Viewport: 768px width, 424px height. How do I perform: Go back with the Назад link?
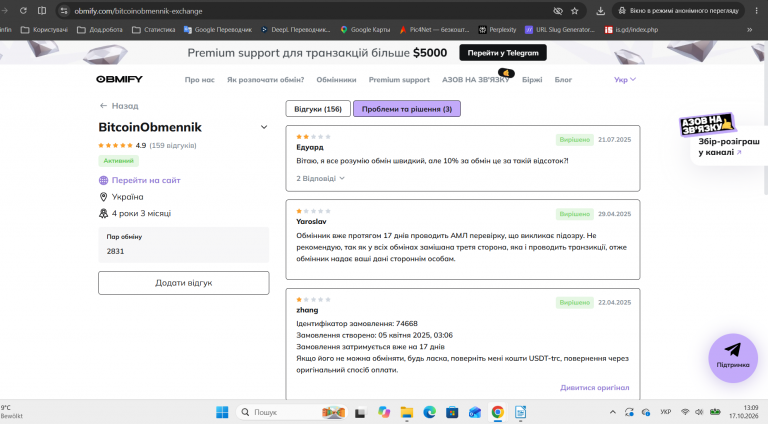point(119,106)
